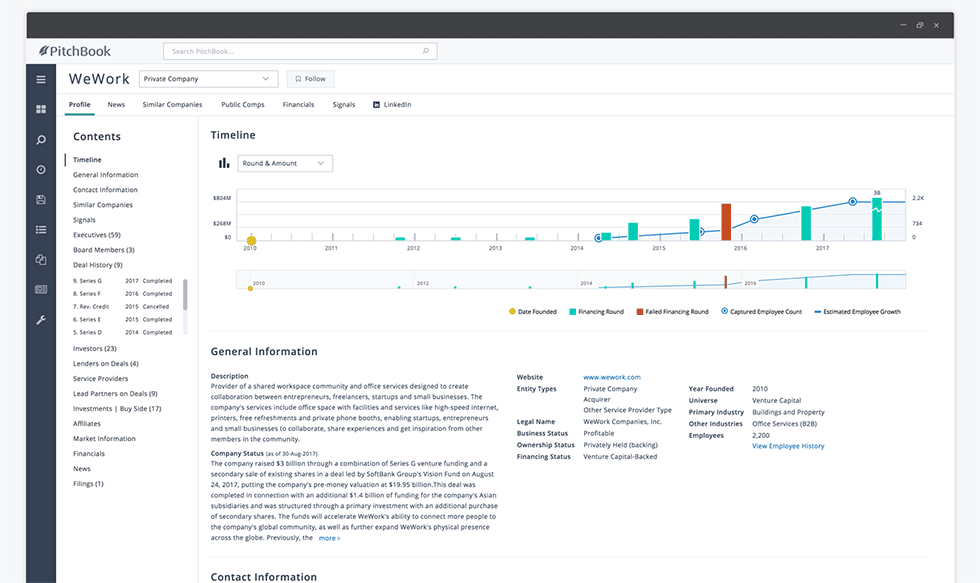Open the hamburger menu in sidebar
Image resolution: width=980 pixels, height=583 pixels.
click(41, 79)
